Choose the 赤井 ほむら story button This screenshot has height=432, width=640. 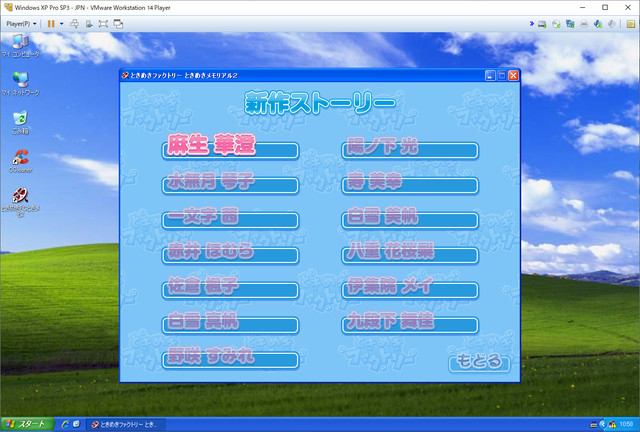[x=230, y=255]
